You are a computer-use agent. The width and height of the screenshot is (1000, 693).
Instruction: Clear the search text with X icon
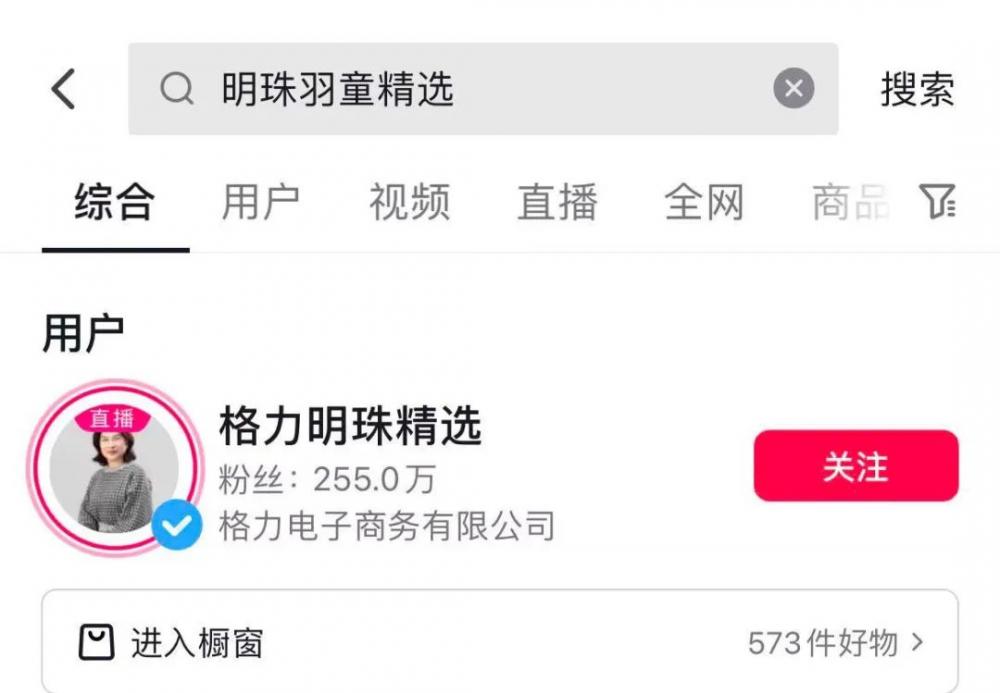[793, 88]
